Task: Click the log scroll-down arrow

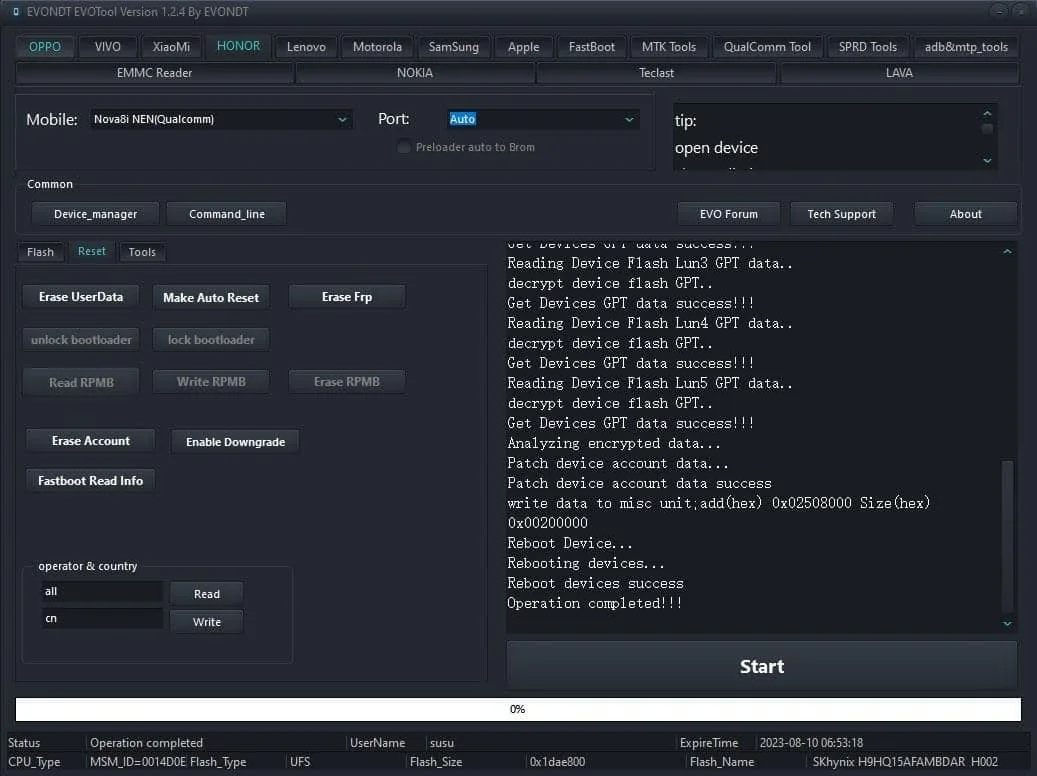Action: coord(1007,623)
